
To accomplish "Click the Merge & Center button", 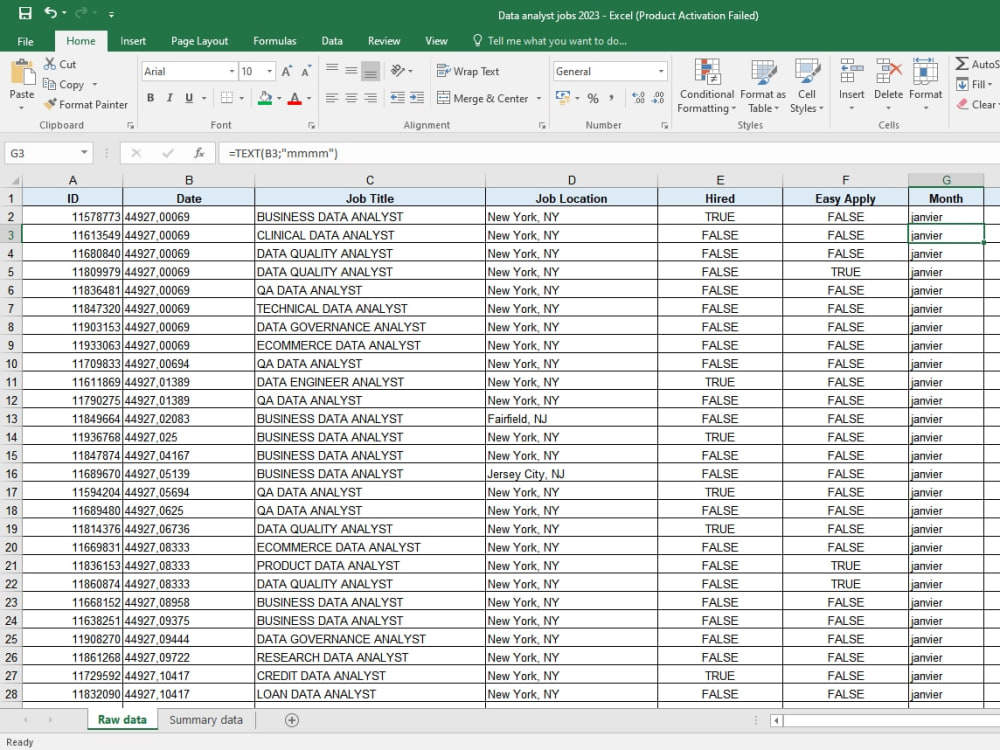I will click(483, 98).
